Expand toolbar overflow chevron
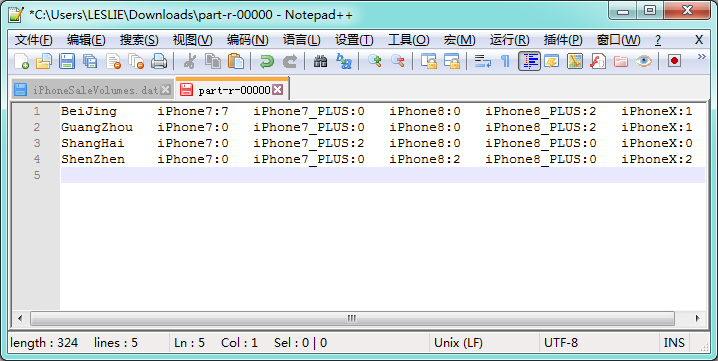Viewport: 718px width, 361px height. pos(701,57)
